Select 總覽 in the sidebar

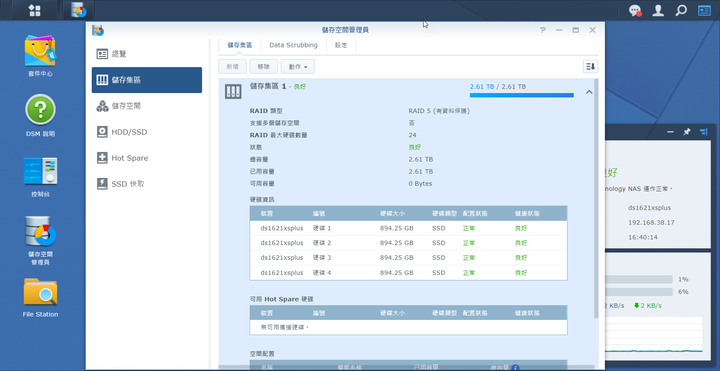pyautogui.click(x=147, y=54)
